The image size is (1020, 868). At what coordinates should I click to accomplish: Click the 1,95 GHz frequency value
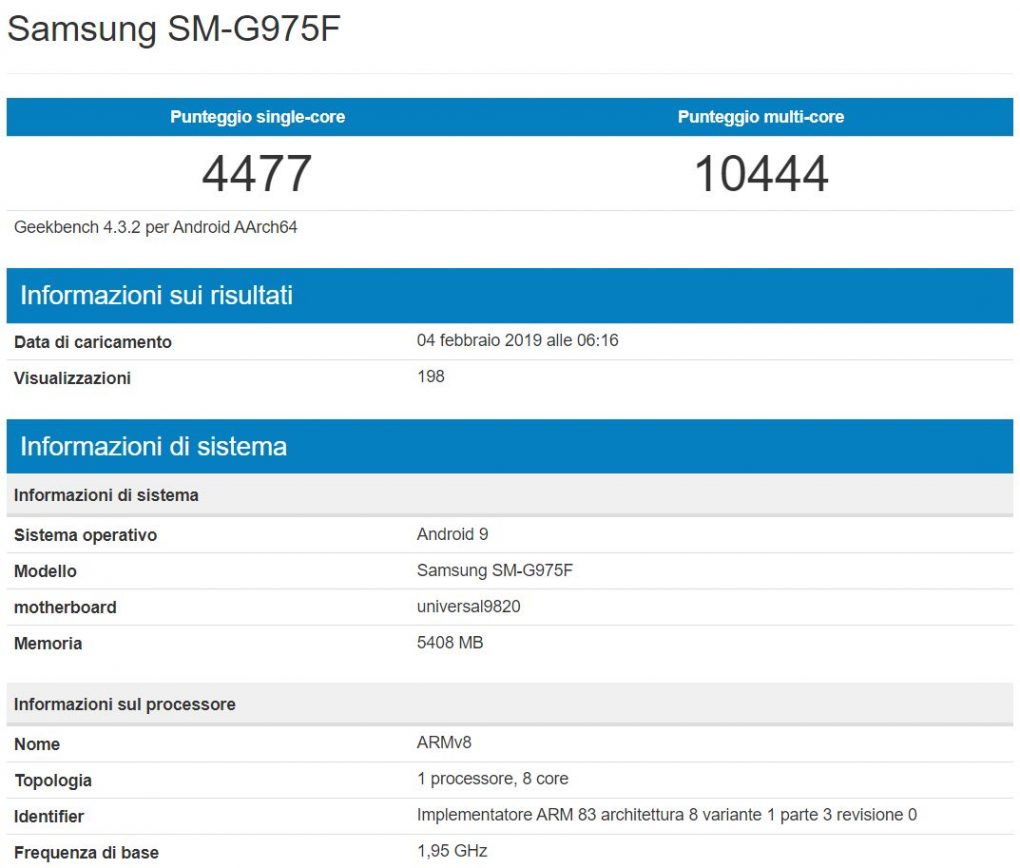(x=452, y=851)
